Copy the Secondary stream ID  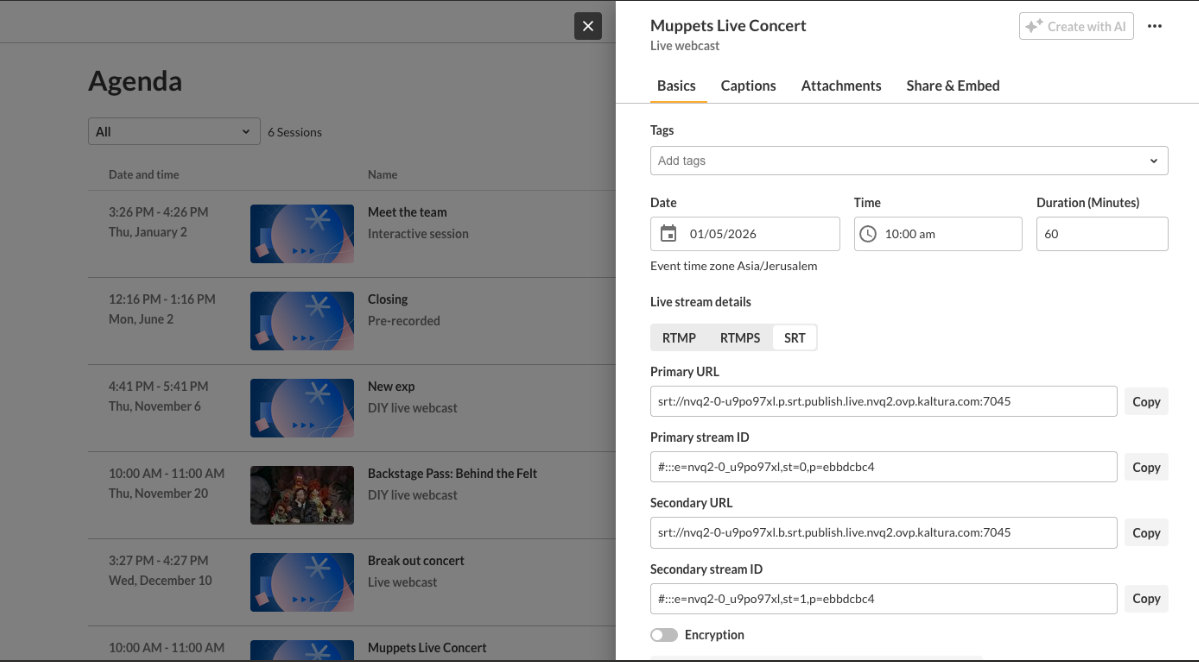click(x=1146, y=599)
